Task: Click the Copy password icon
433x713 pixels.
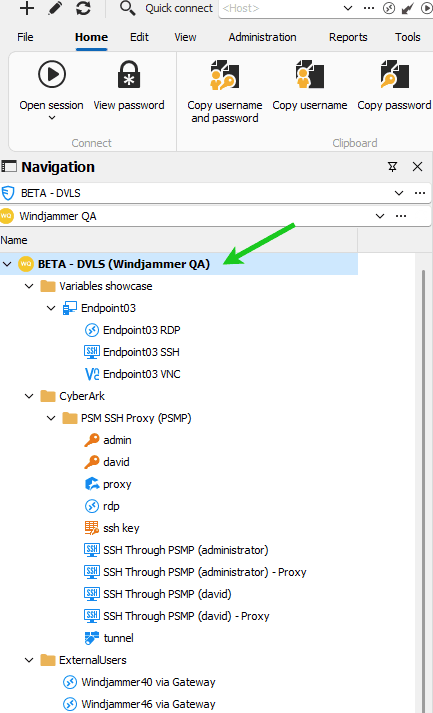Action: click(x=394, y=75)
